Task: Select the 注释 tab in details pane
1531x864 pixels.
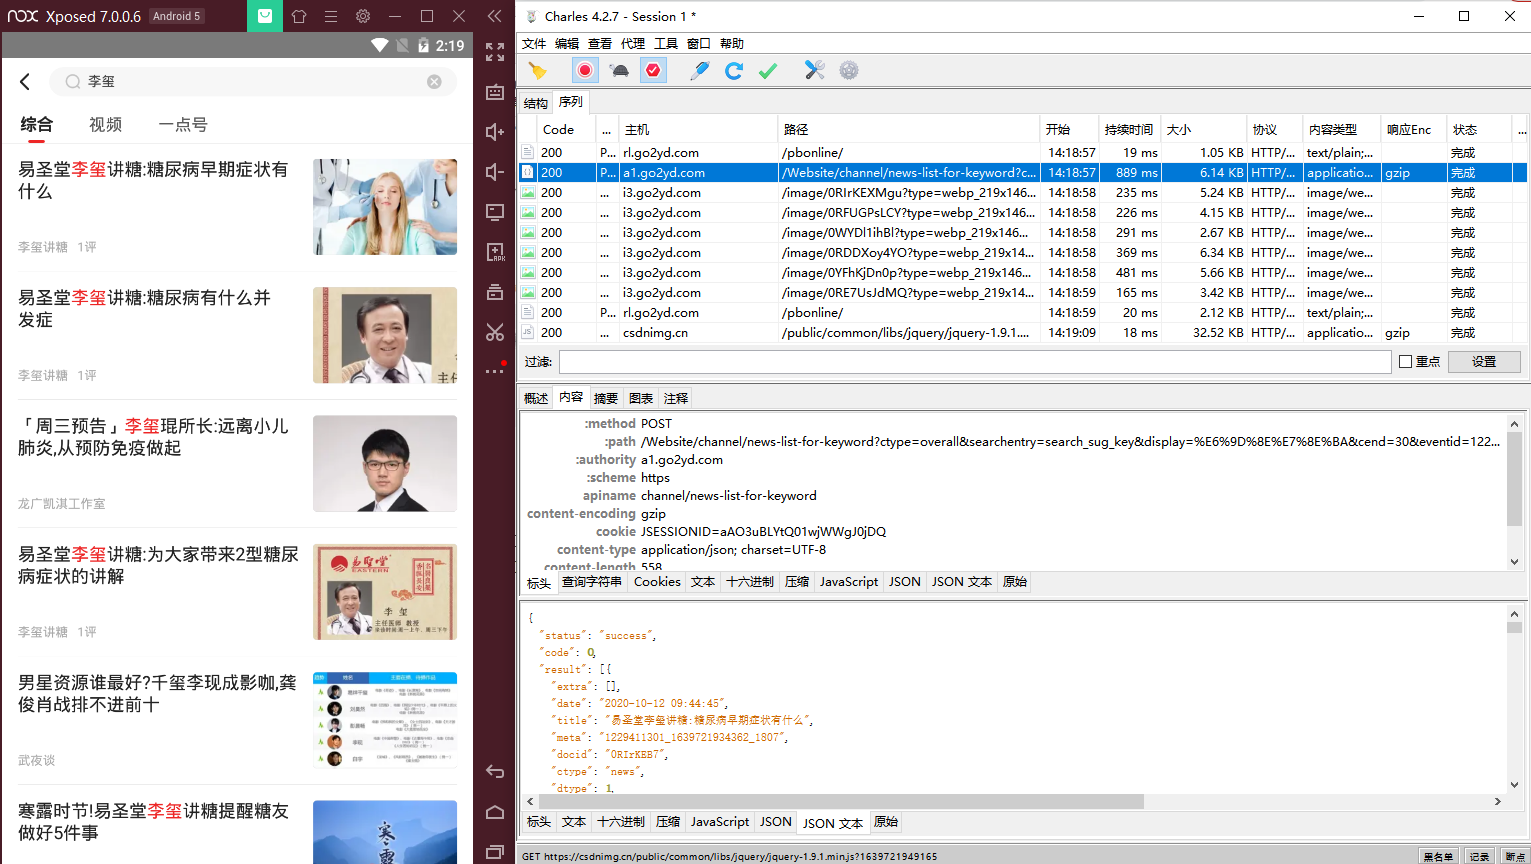Action: [676, 398]
